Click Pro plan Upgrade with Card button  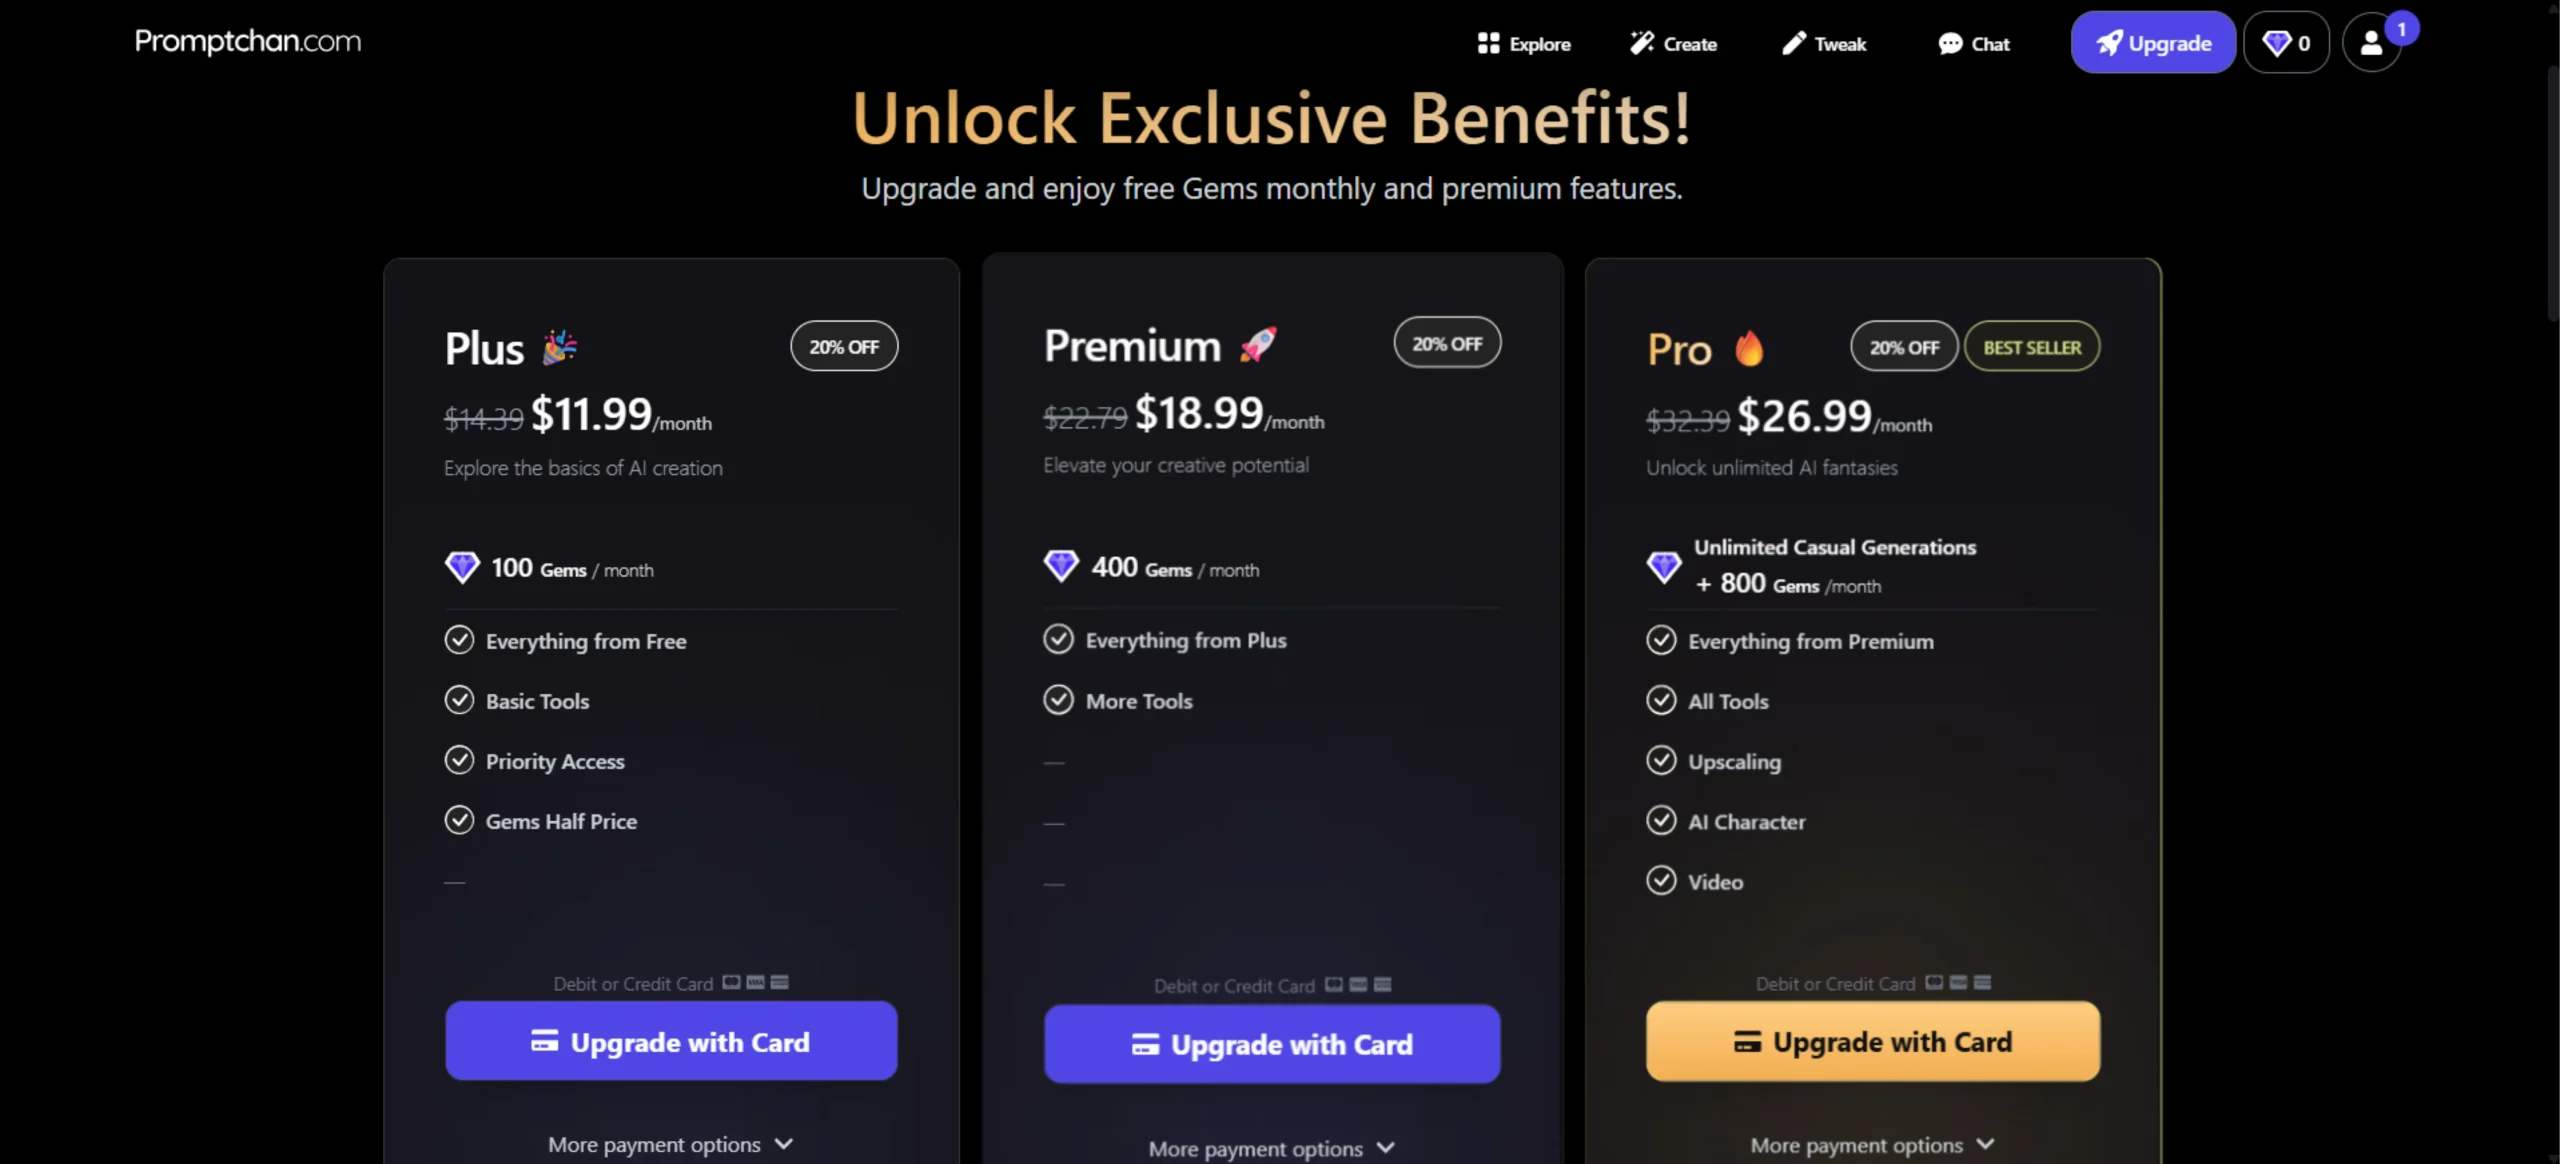click(x=1872, y=1041)
